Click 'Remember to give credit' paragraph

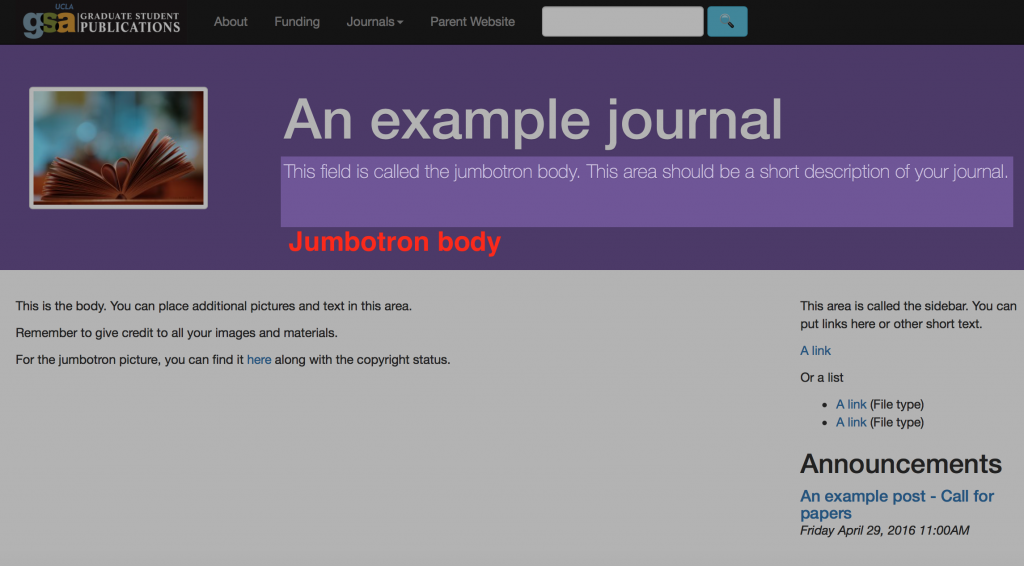pyautogui.click(x=176, y=333)
